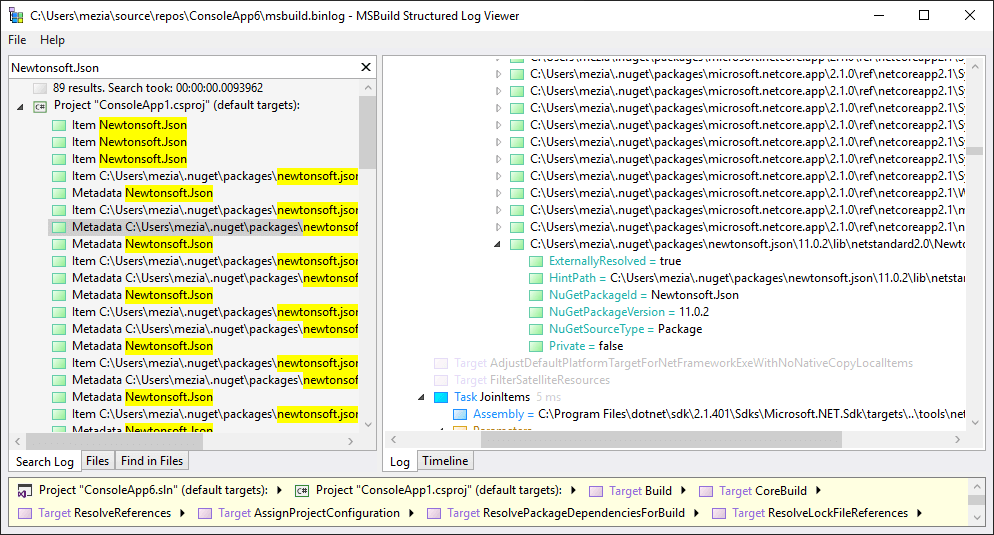Click the Assembly property icon

click(460, 415)
